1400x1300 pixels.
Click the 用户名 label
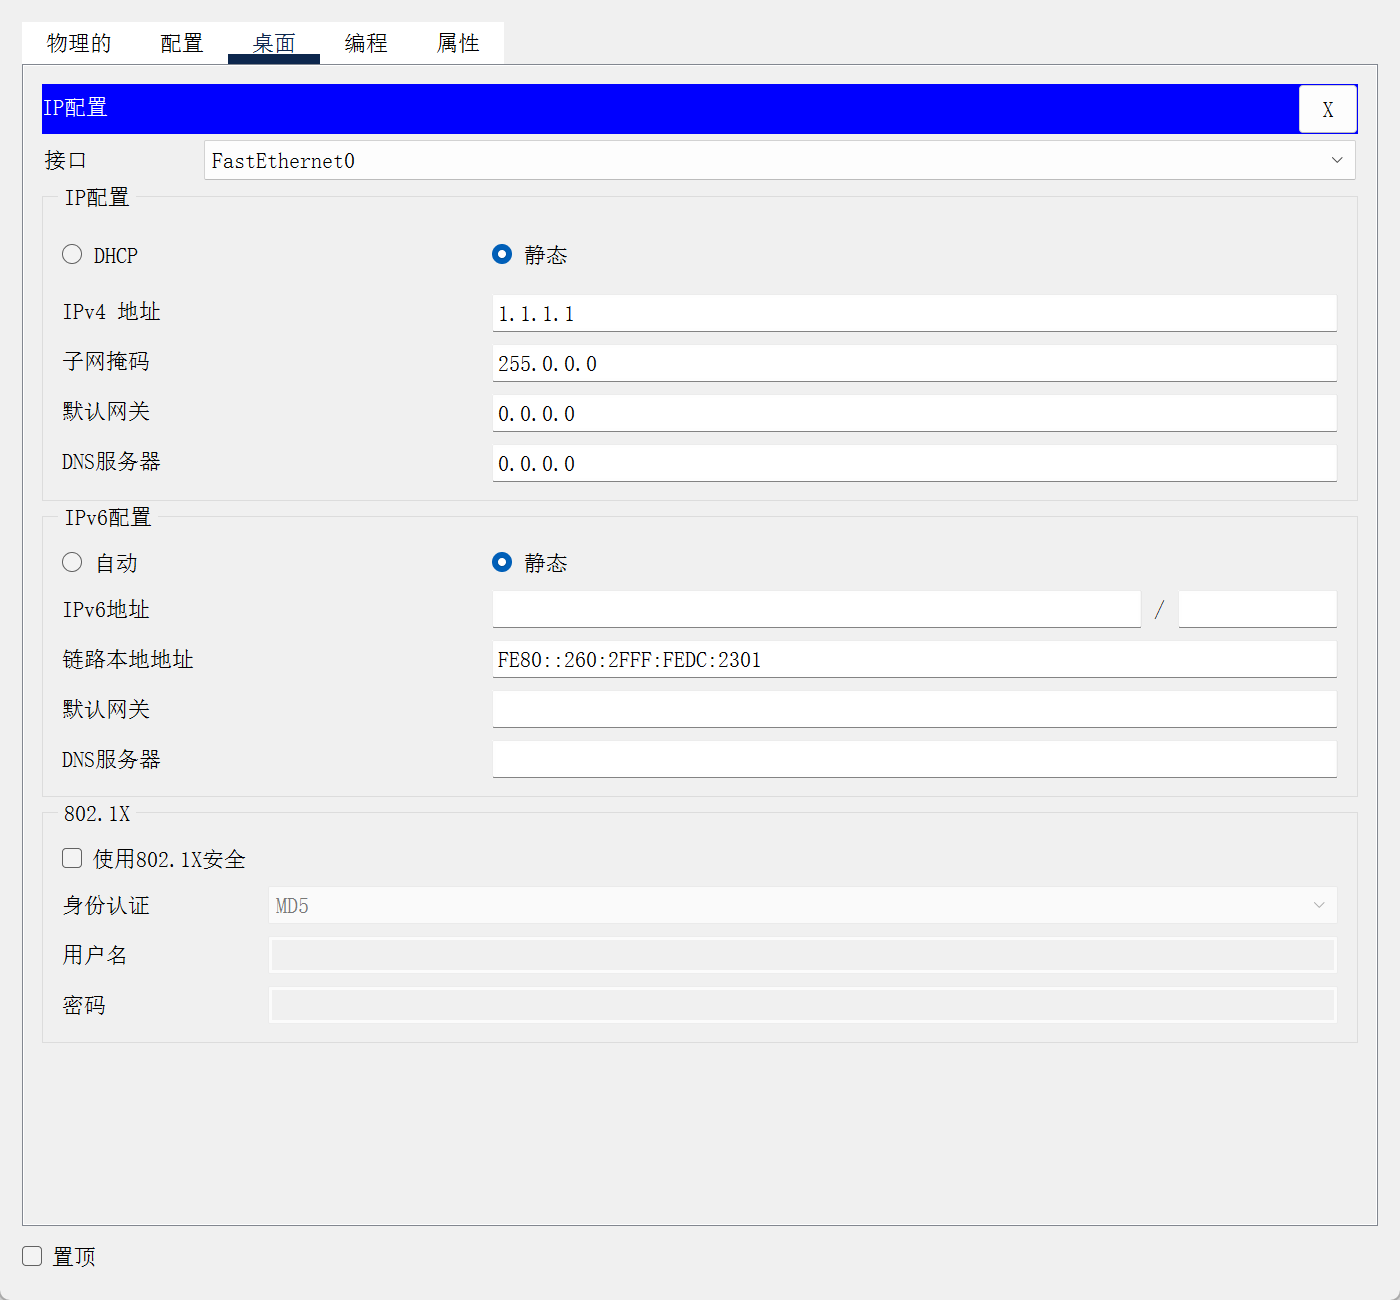95,955
